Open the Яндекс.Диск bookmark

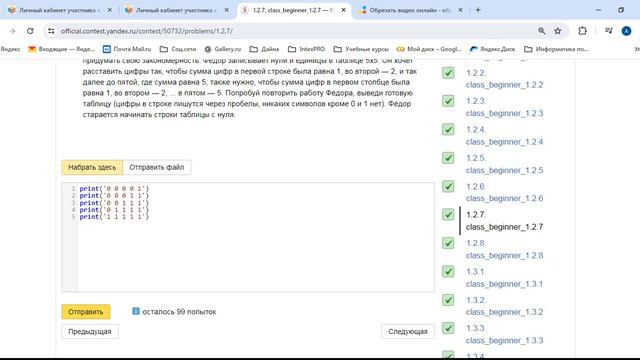coord(492,49)
